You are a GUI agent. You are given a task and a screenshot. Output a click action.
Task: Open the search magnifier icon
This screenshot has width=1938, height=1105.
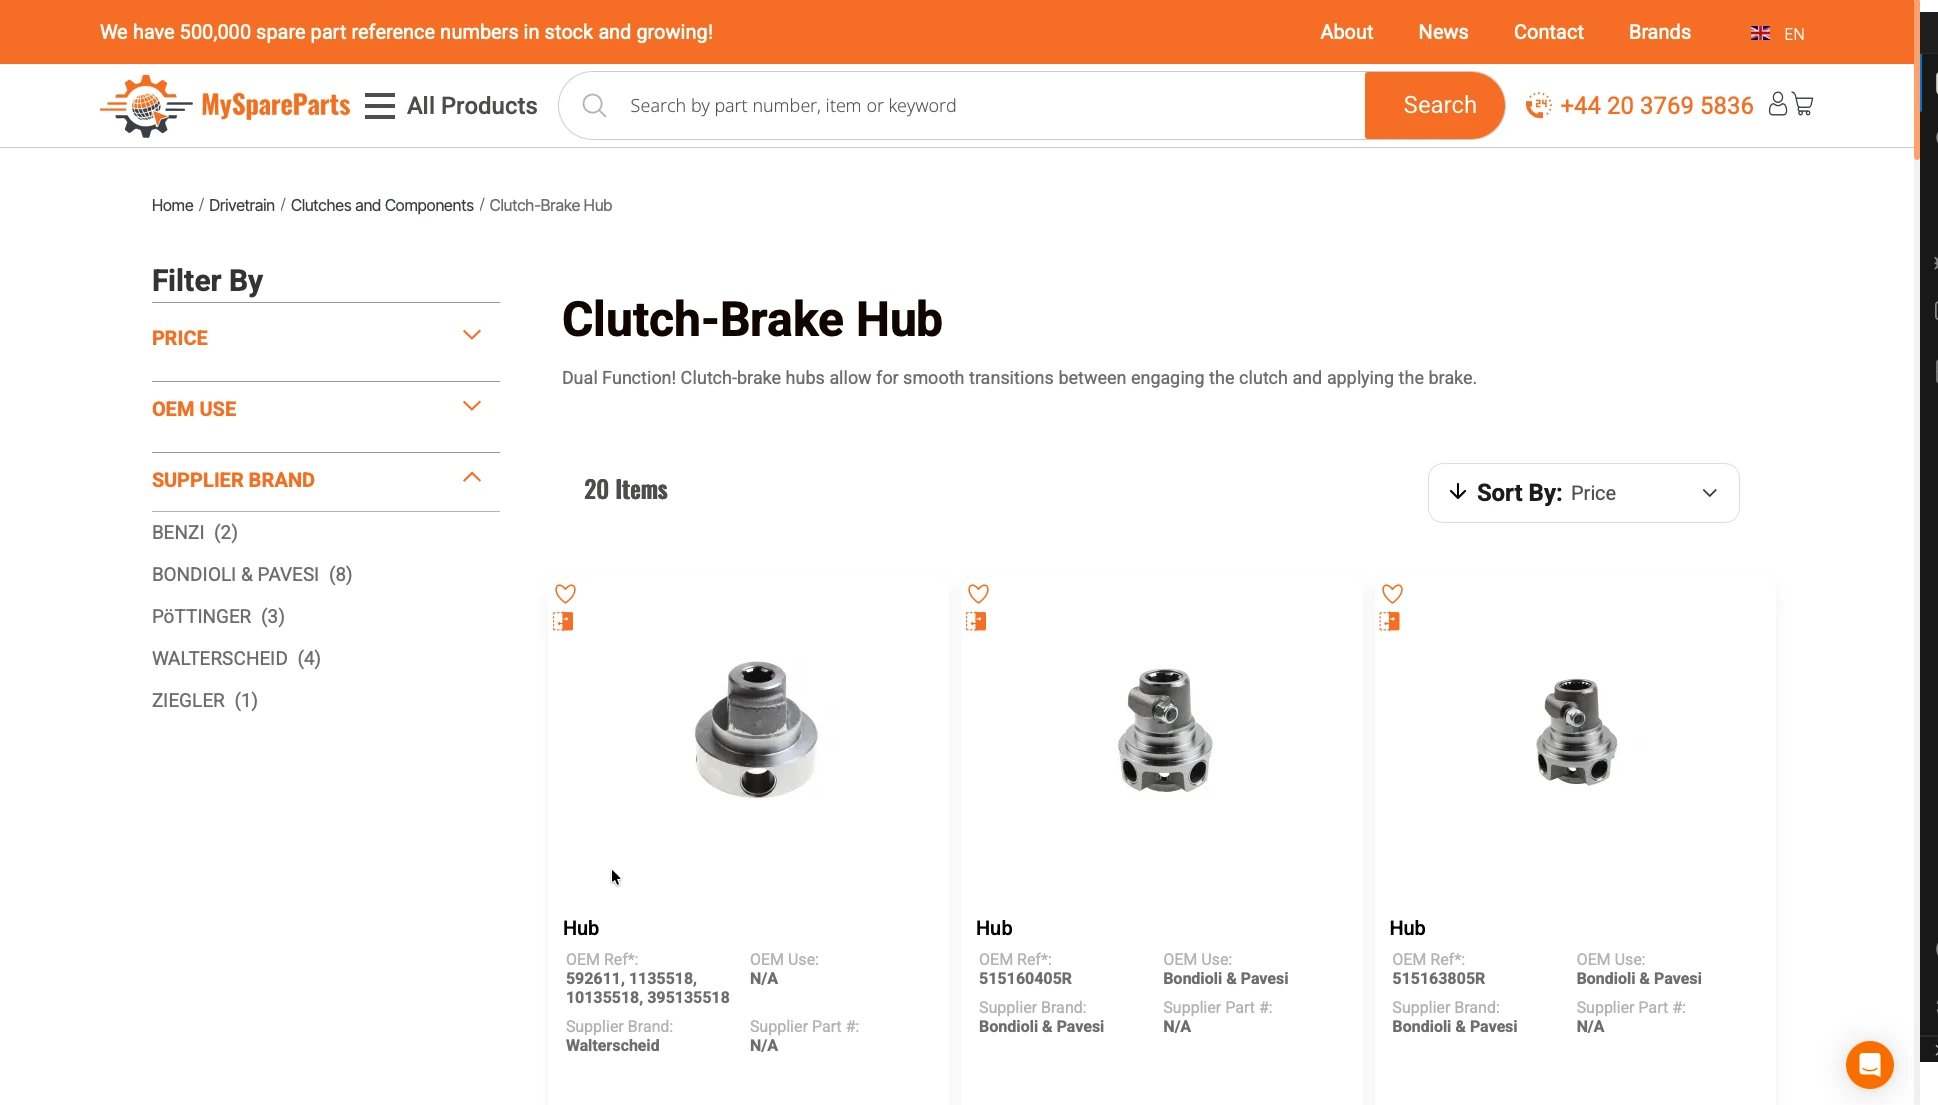(x=593, y=104)
